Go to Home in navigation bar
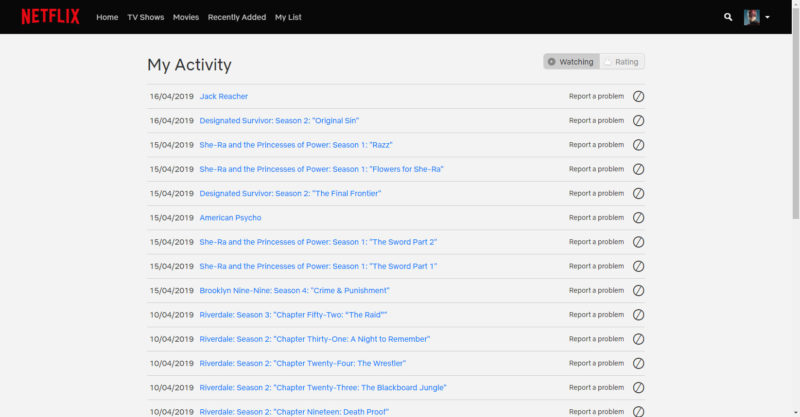The image size is (800, 417). click(107, 17)
